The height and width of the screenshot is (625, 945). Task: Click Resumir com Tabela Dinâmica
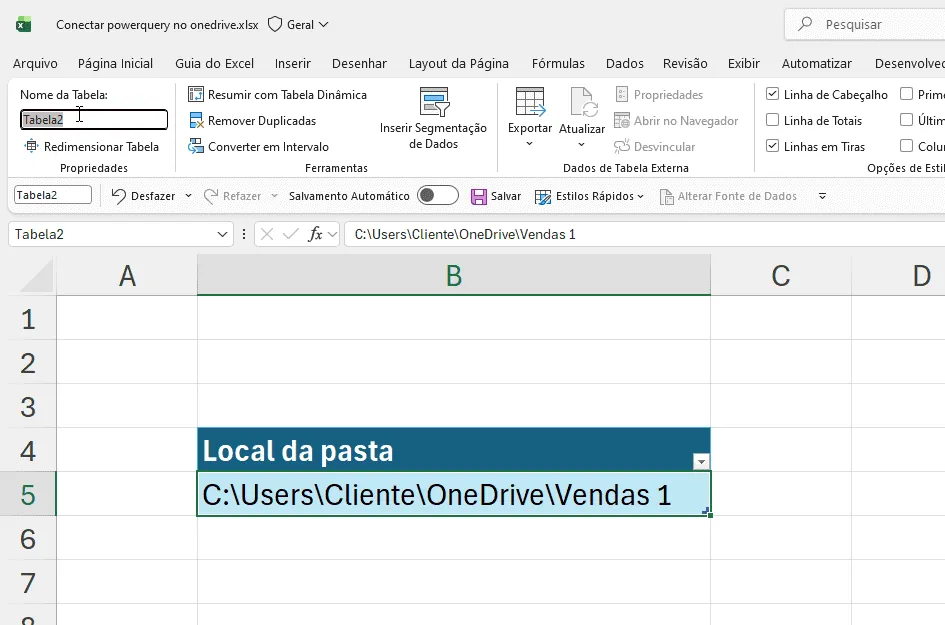click(277, 95)
